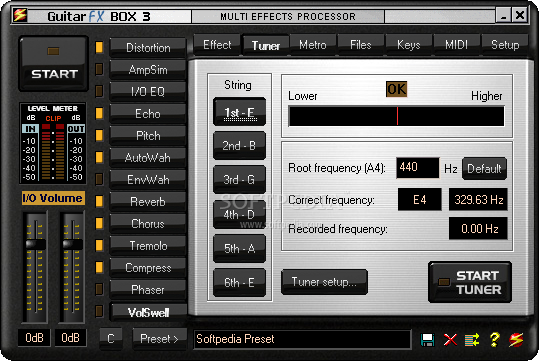Select the Echo effect button
Image resolution: width=539 pixels, height=361 pixels.
click(x=148, y=114)
